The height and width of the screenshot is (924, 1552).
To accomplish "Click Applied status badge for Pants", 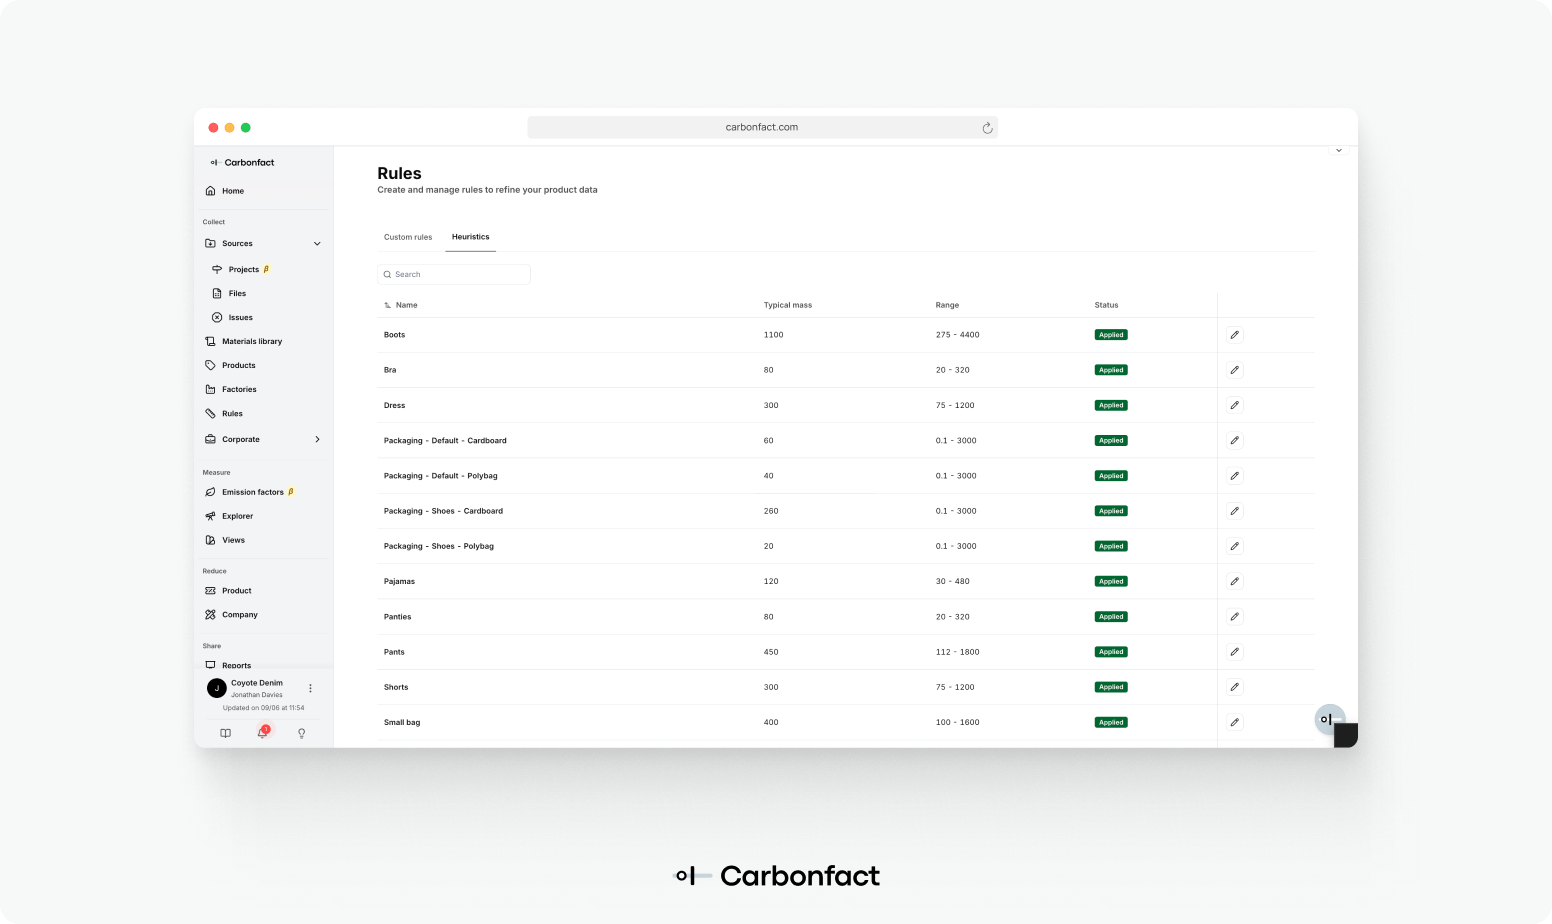I will coord(1111,652).
